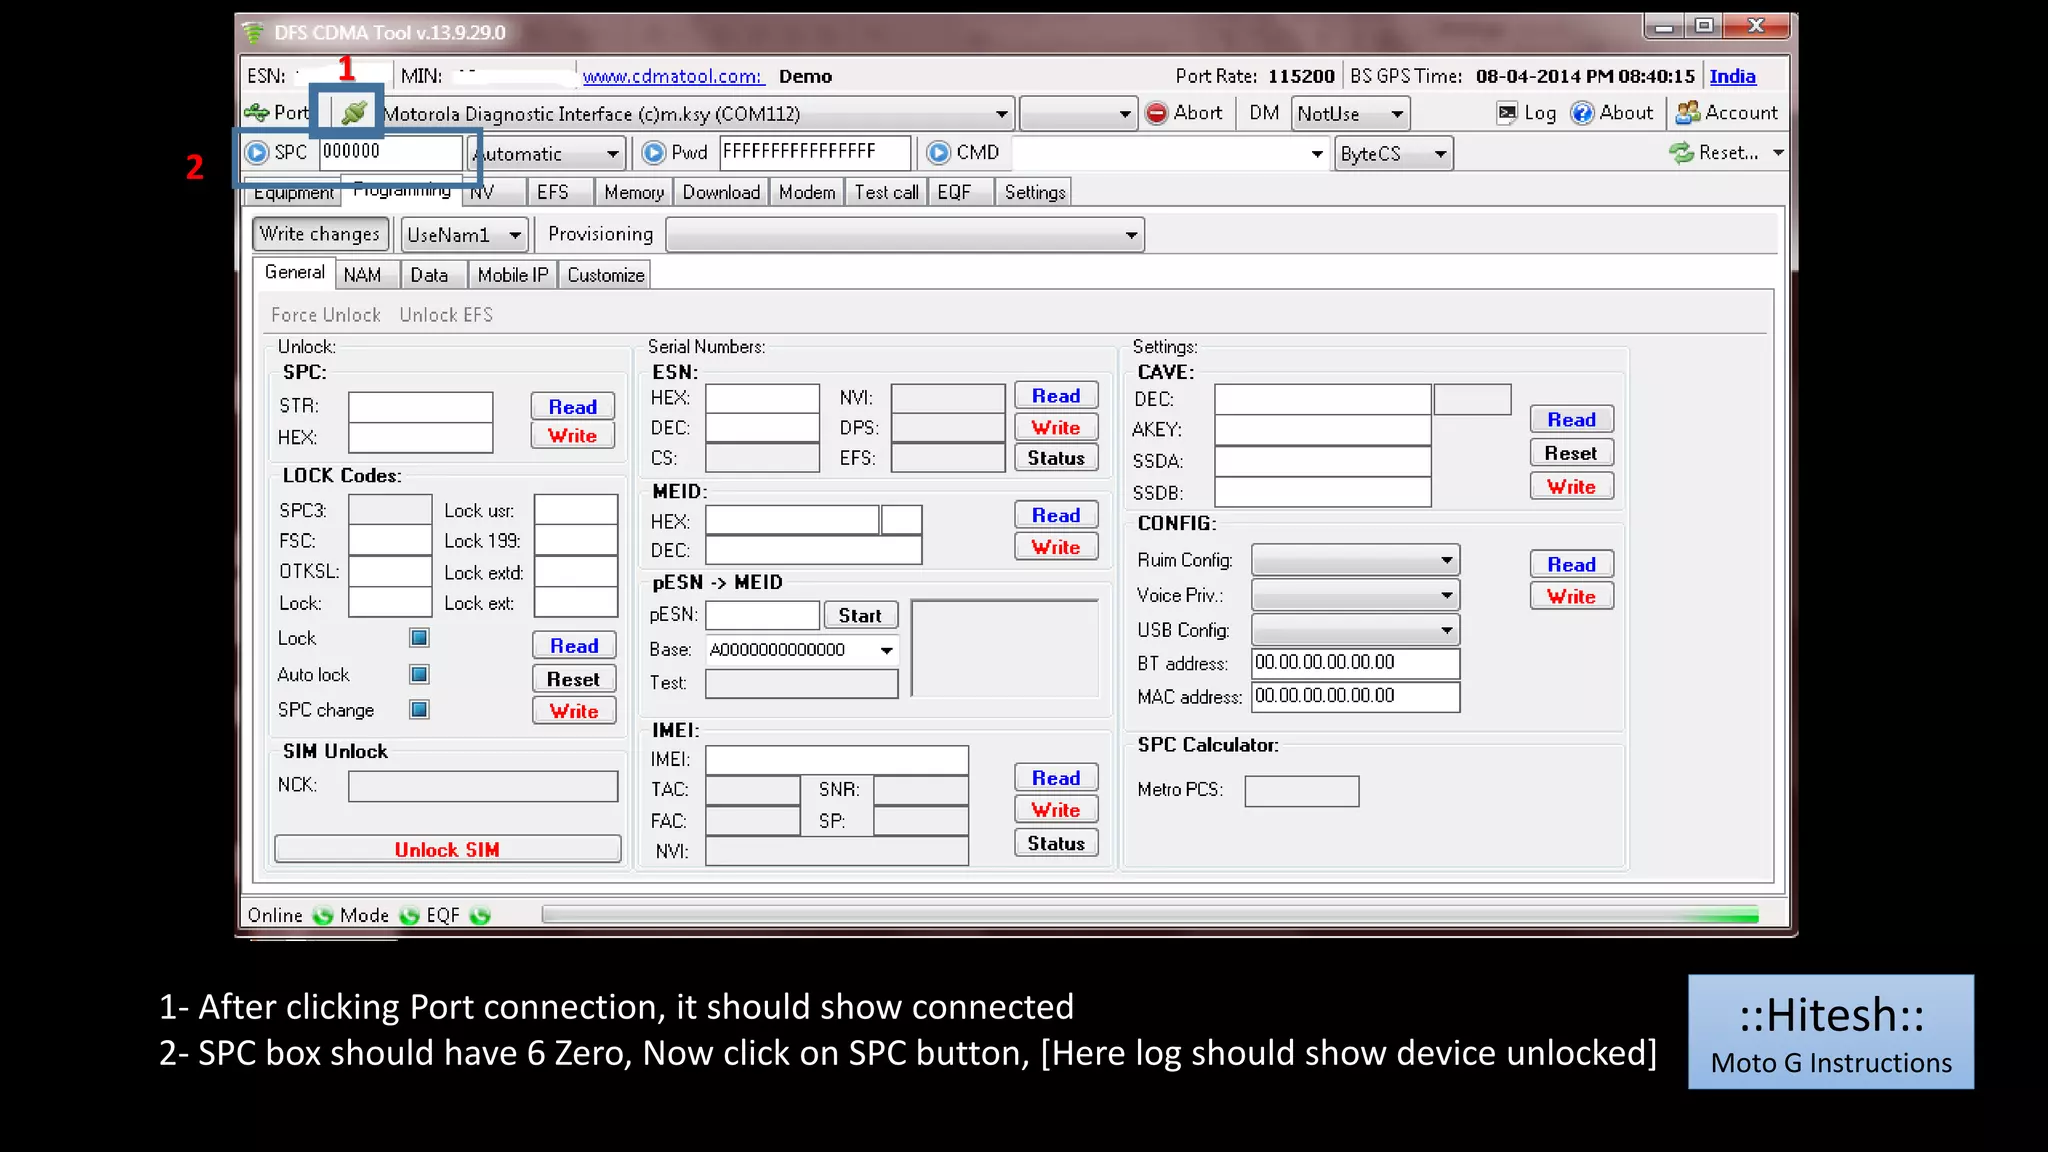Click the green port connect plug icon
2048x1152 pixels.
[353, 112]
